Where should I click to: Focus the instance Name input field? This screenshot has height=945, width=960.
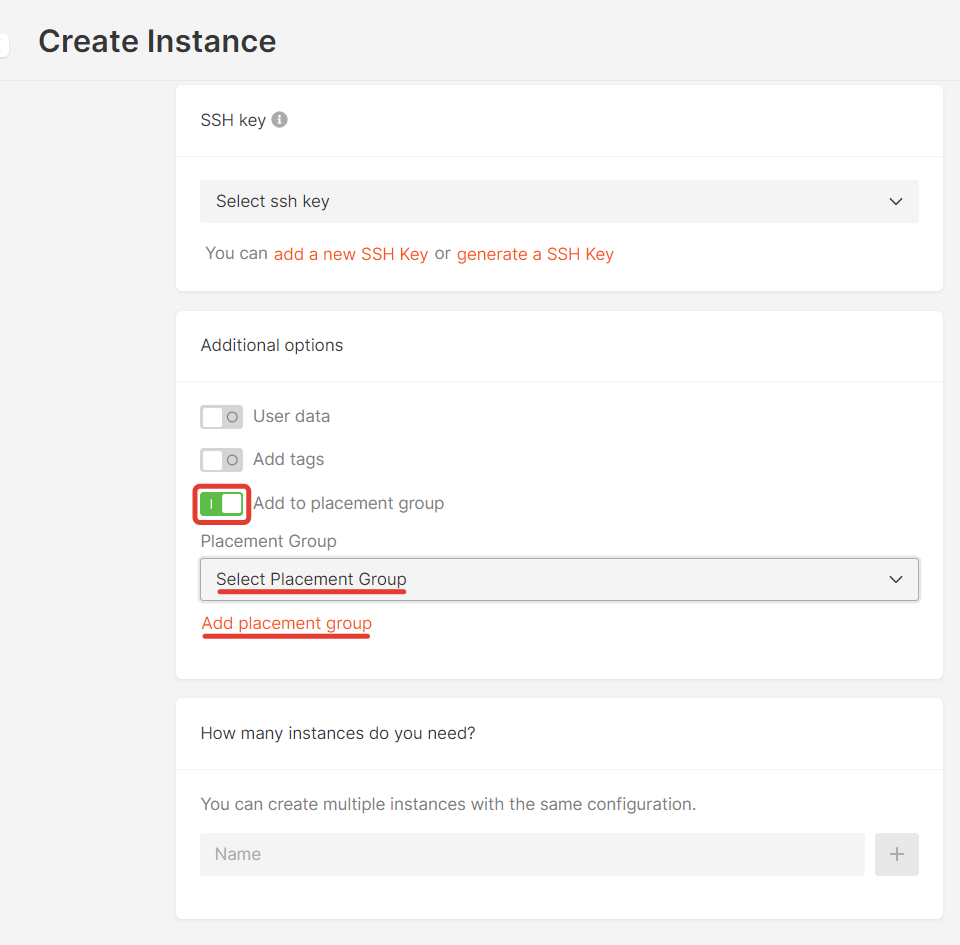point(532,854)
